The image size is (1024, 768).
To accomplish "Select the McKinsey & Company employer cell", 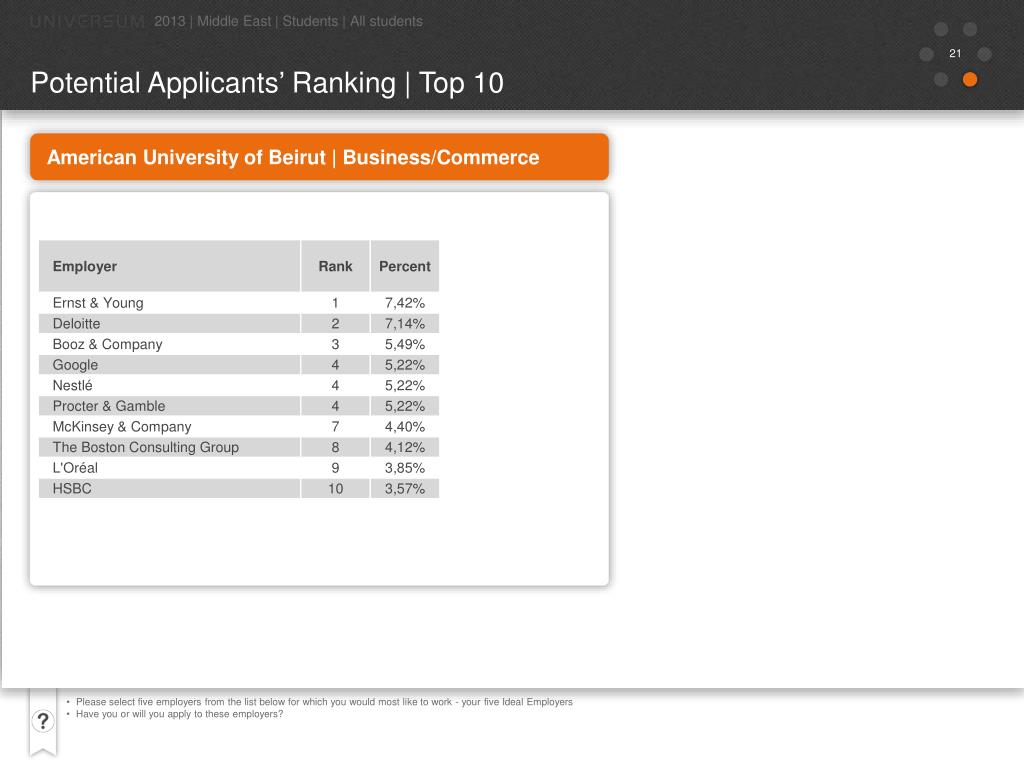I will point(169,426).
